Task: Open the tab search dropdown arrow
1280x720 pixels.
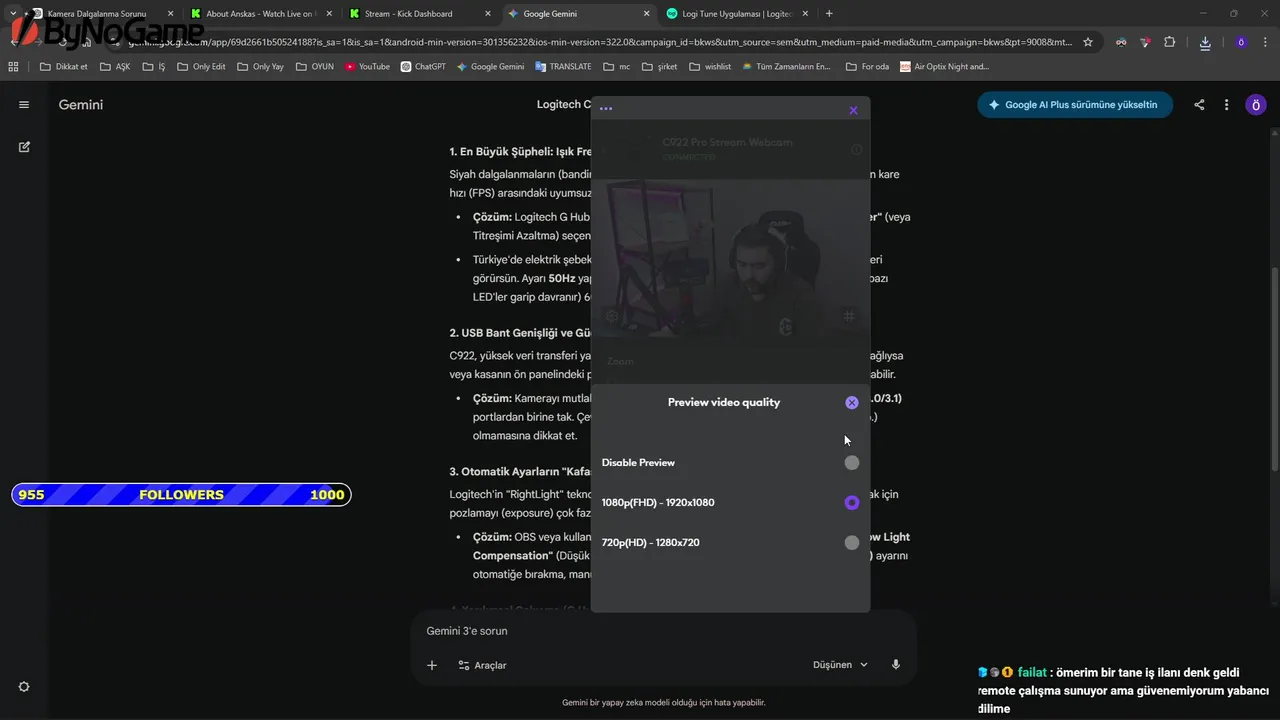Action: [13, 14]
